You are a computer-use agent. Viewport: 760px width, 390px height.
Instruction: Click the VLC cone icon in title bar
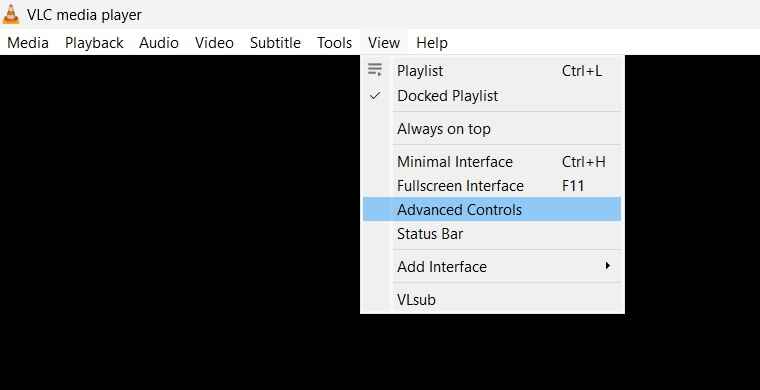point(11,14)
